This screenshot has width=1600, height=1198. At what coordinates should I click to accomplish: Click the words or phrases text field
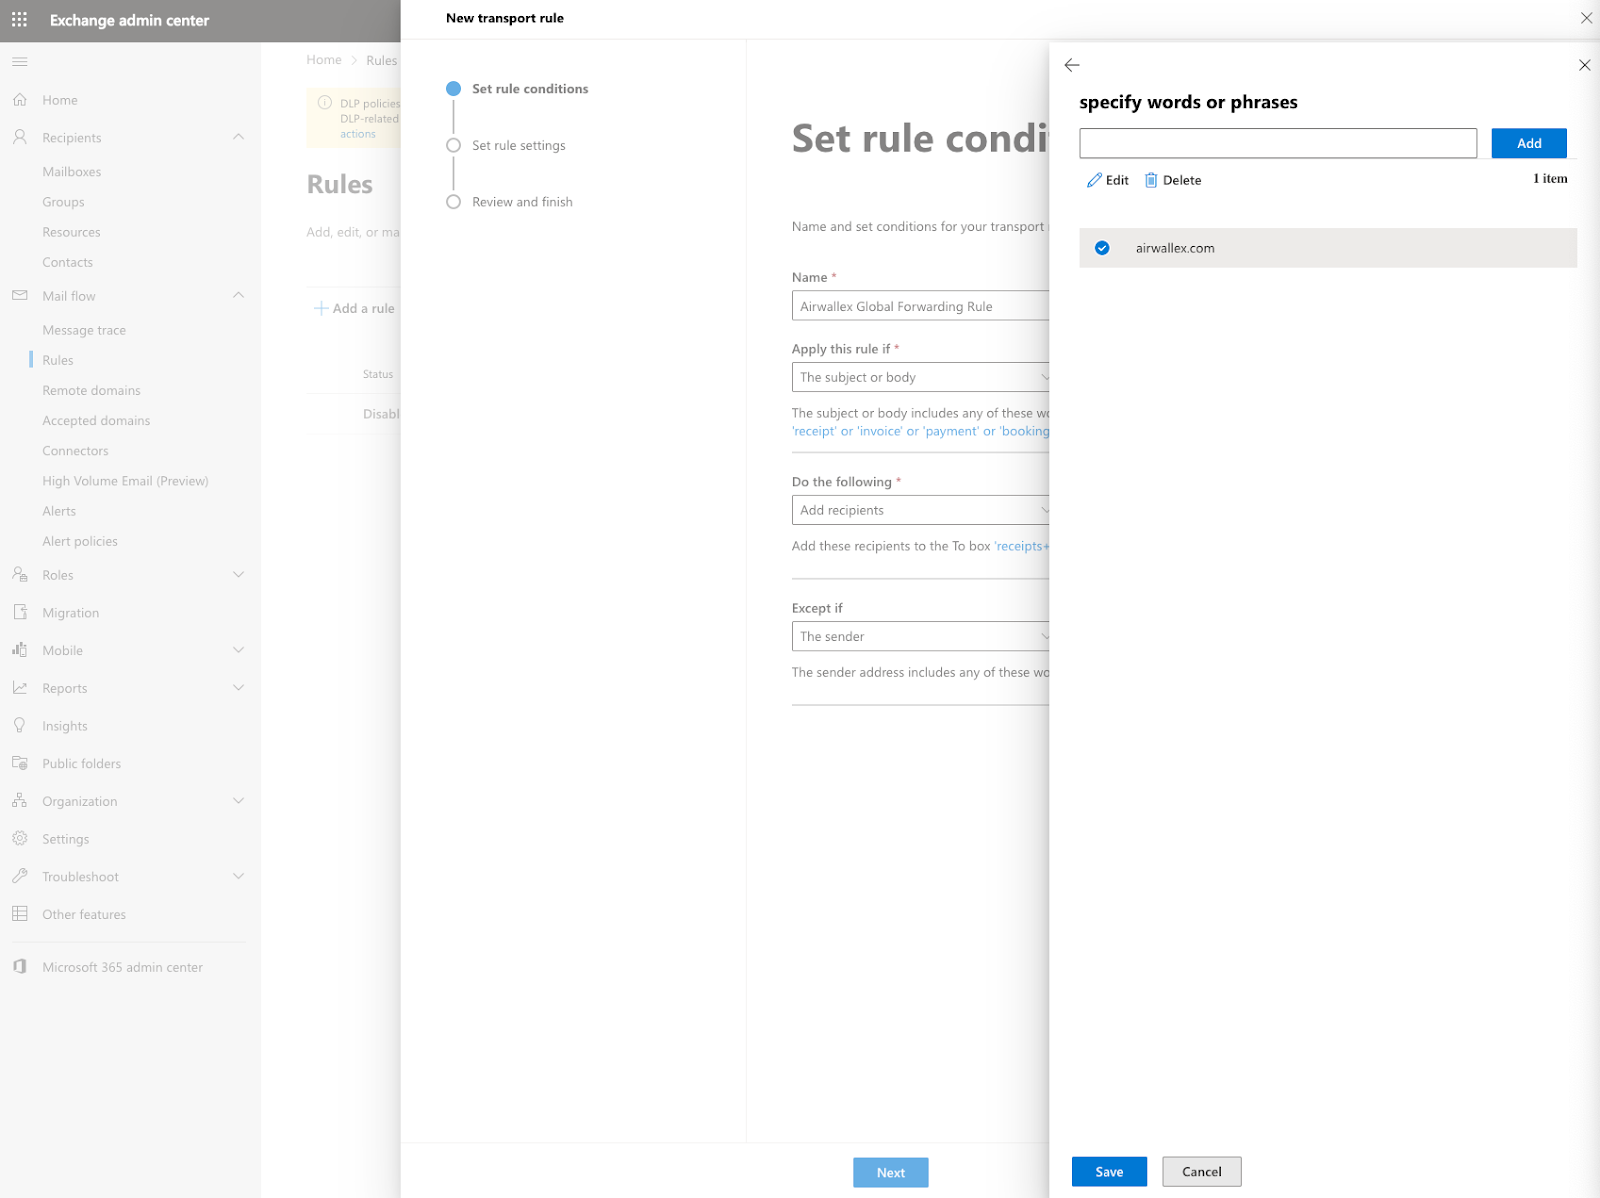[x=1277, y=143]
